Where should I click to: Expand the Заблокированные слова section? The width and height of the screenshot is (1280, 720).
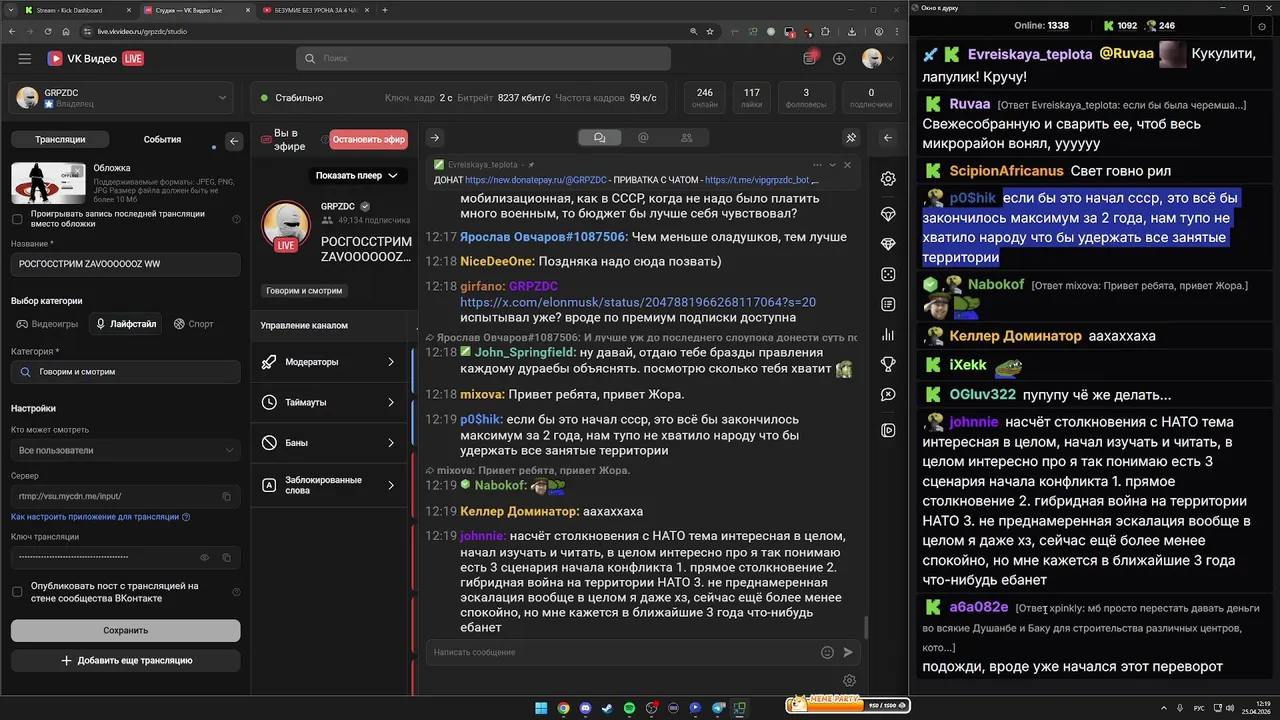tap(330, 485)
